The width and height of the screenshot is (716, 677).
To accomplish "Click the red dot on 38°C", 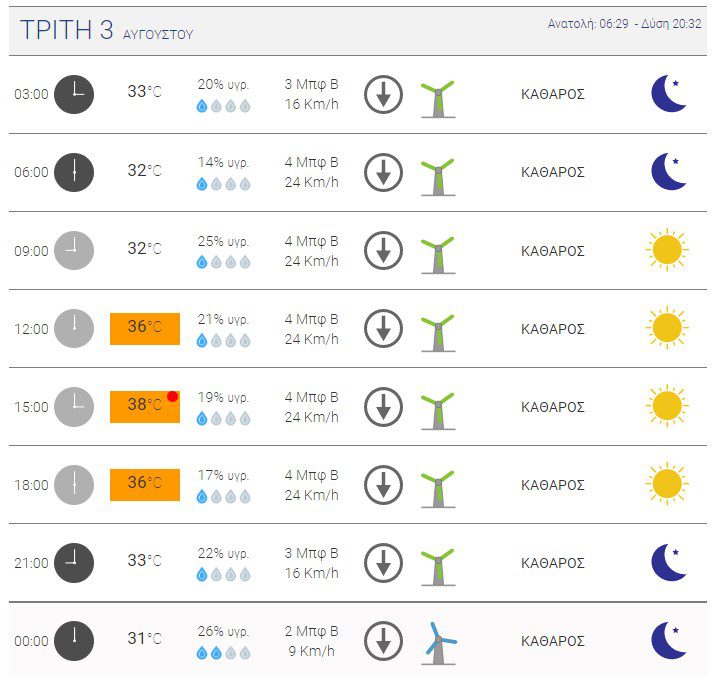I will pyautogui.click(x=173, y=396).
